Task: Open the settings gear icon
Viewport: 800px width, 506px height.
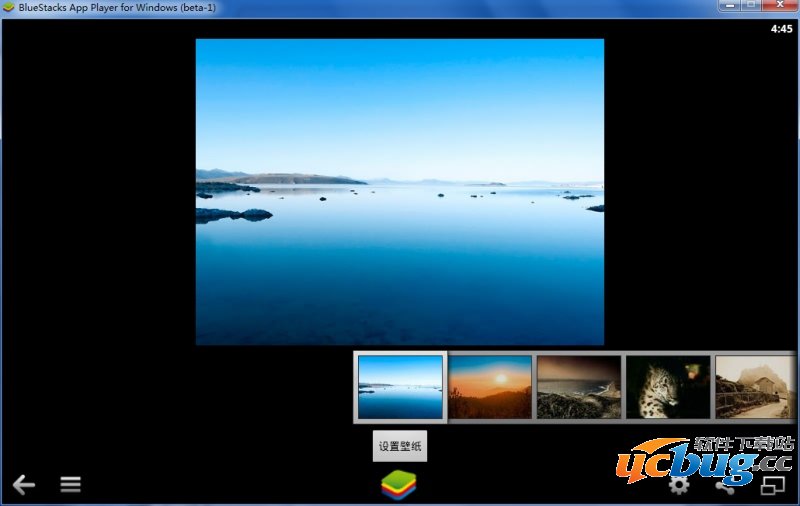Action: click(x=679, y=485)
